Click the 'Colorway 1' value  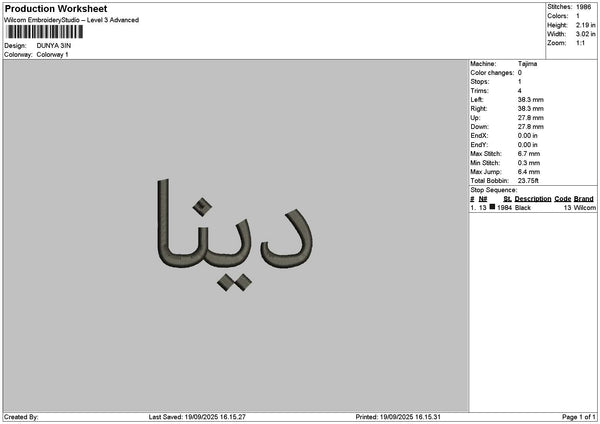52,55
